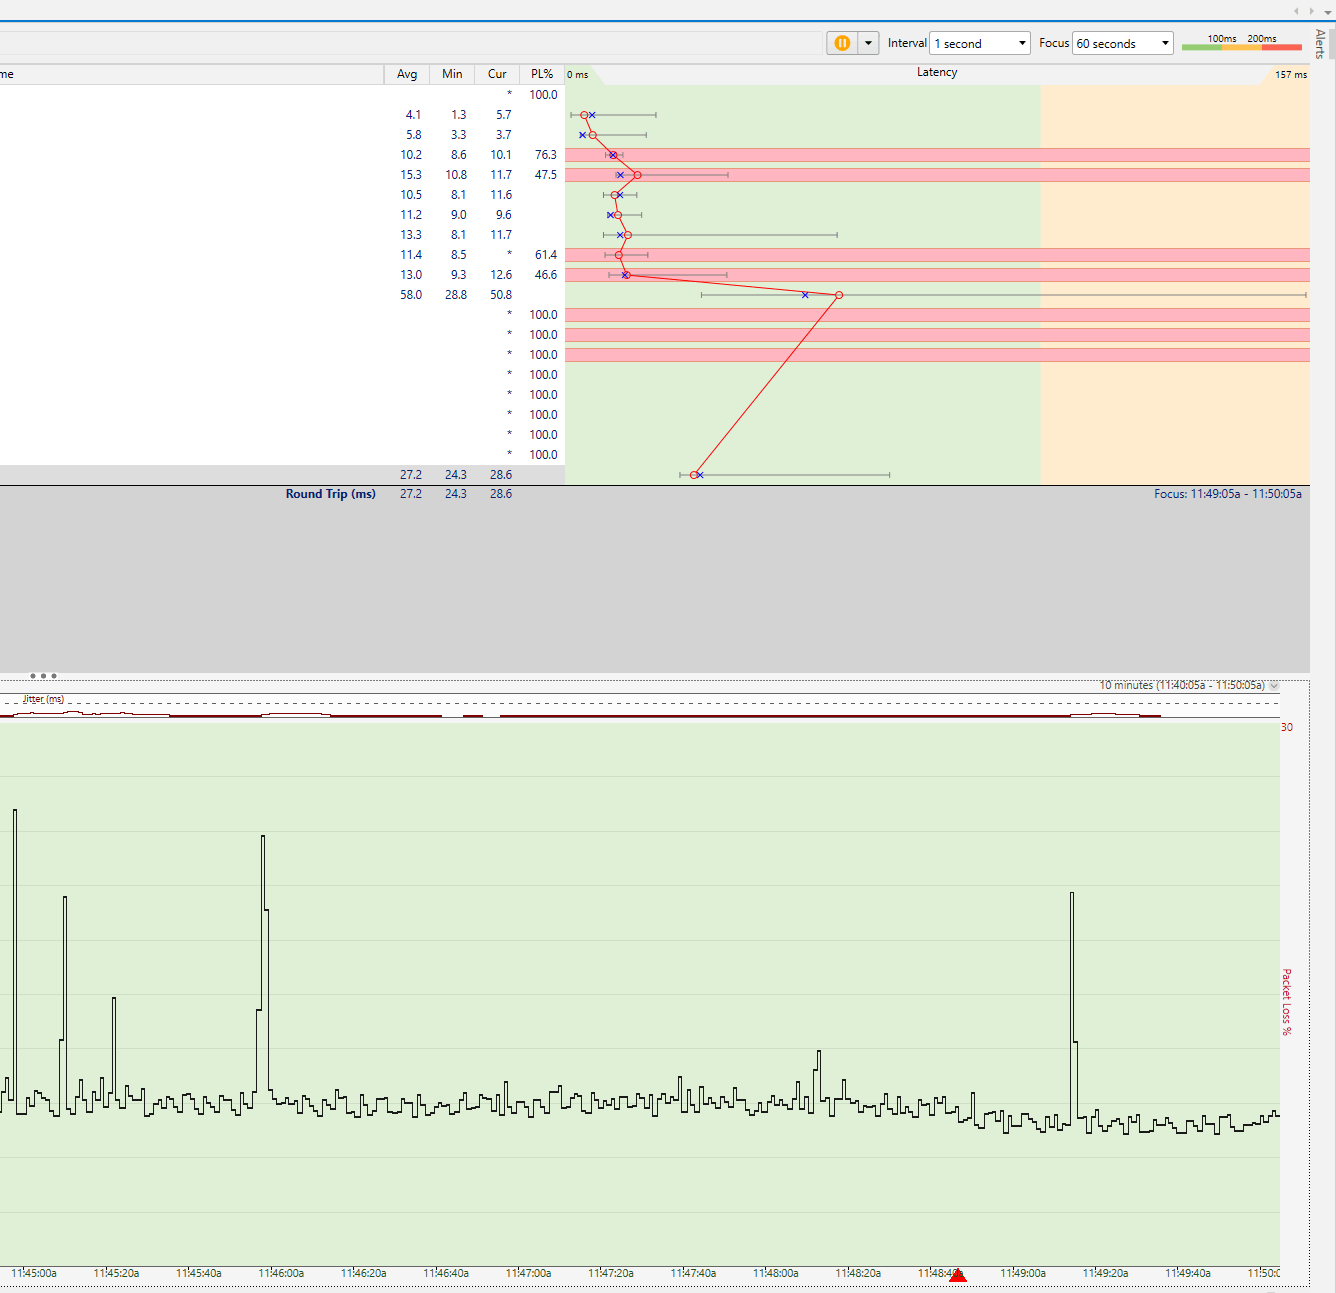Click the Packet Loss % axis label

click(x=1287, y=1002)
